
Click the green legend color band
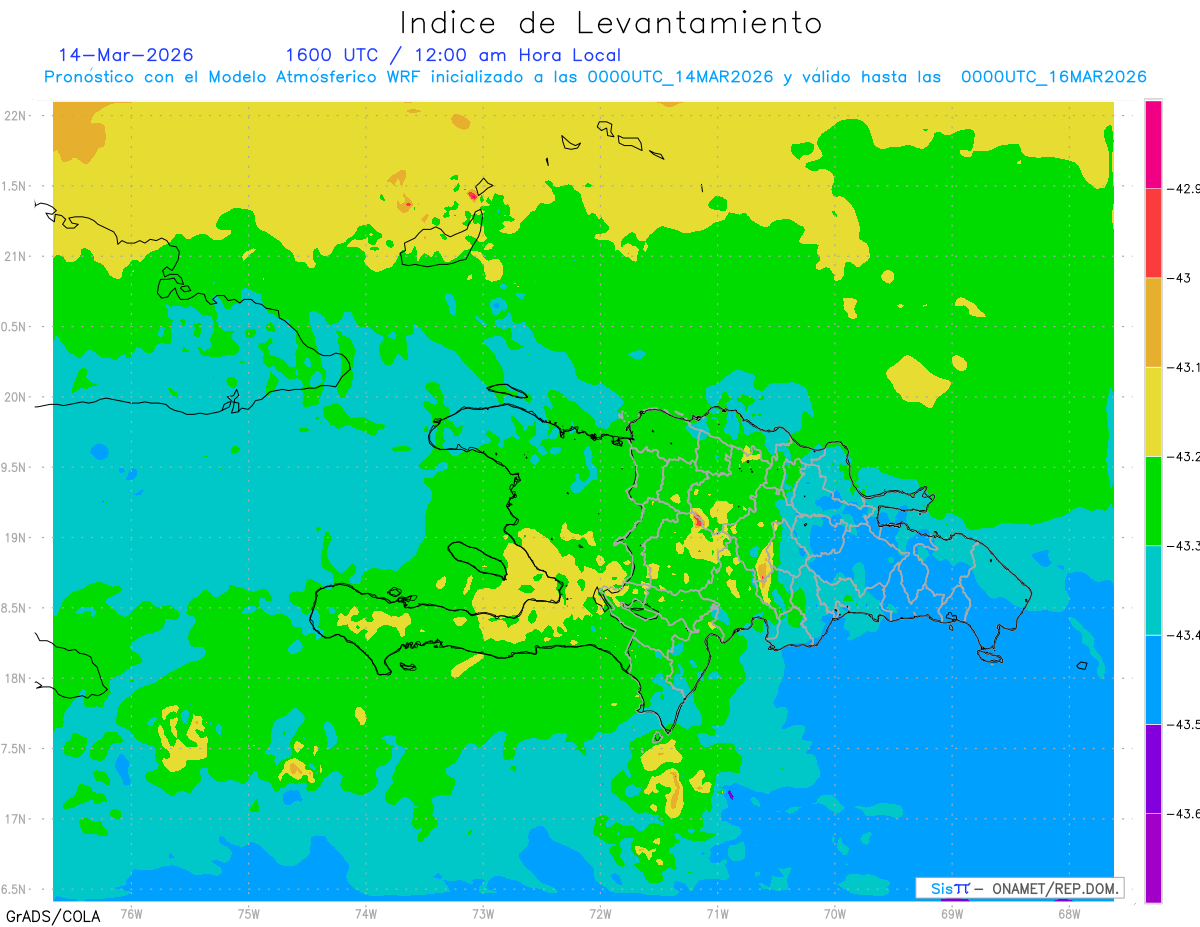[x=1153, y=500]
